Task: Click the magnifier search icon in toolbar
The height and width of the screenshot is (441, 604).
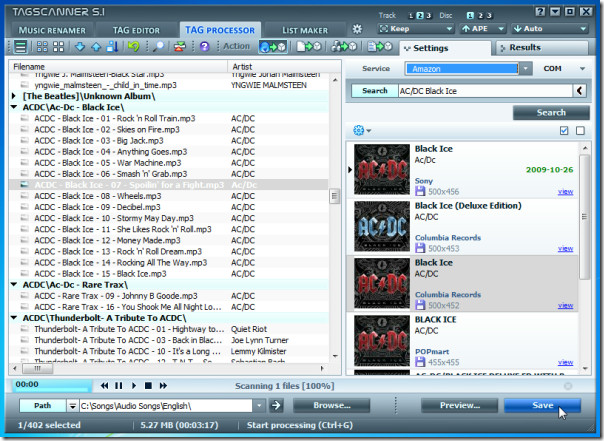Action: pos(158,47)
